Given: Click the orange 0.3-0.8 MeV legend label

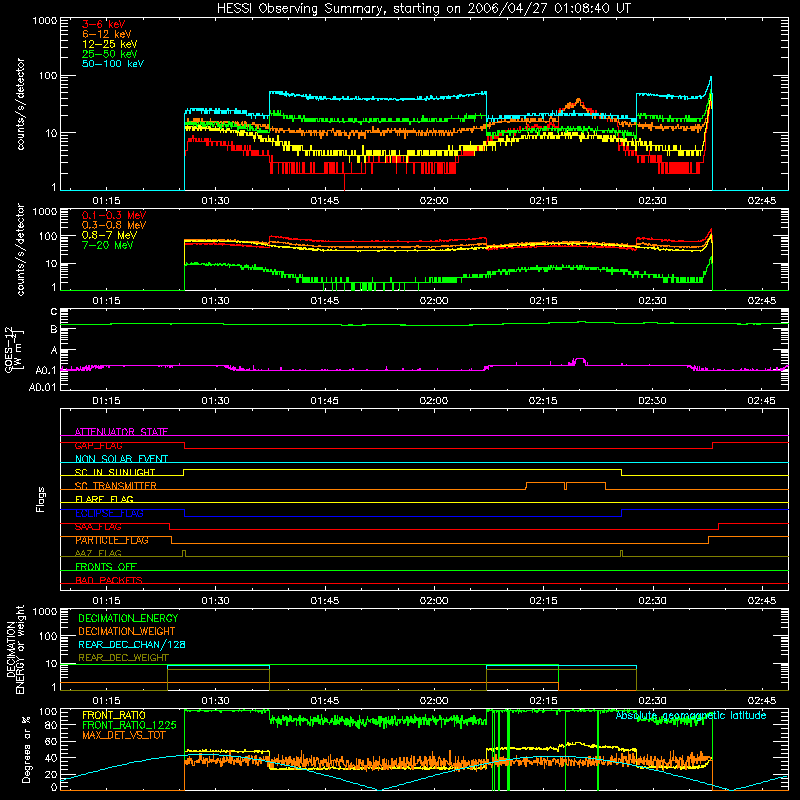Looking at the screenshot, I should point(114,225).
